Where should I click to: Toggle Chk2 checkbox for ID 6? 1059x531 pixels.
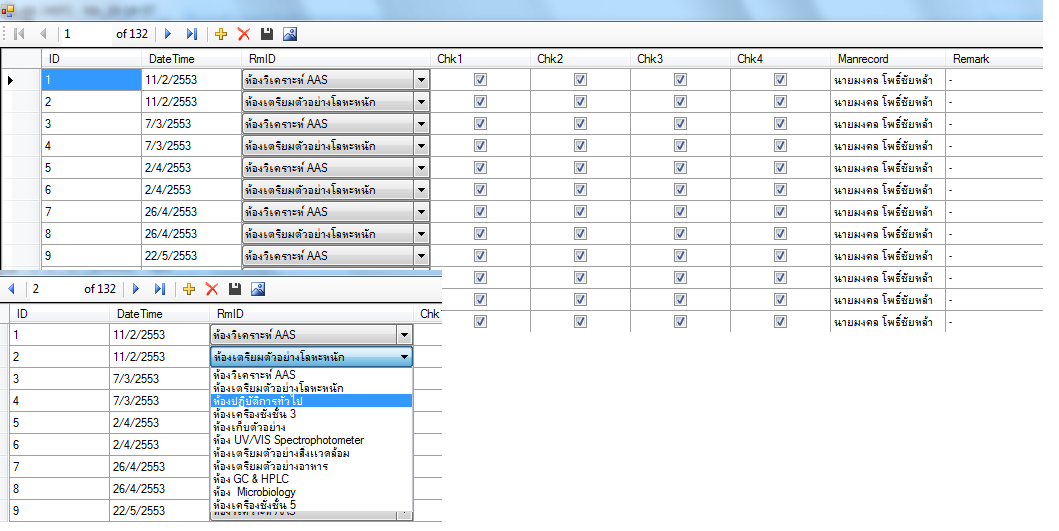[x=580, y=190]
